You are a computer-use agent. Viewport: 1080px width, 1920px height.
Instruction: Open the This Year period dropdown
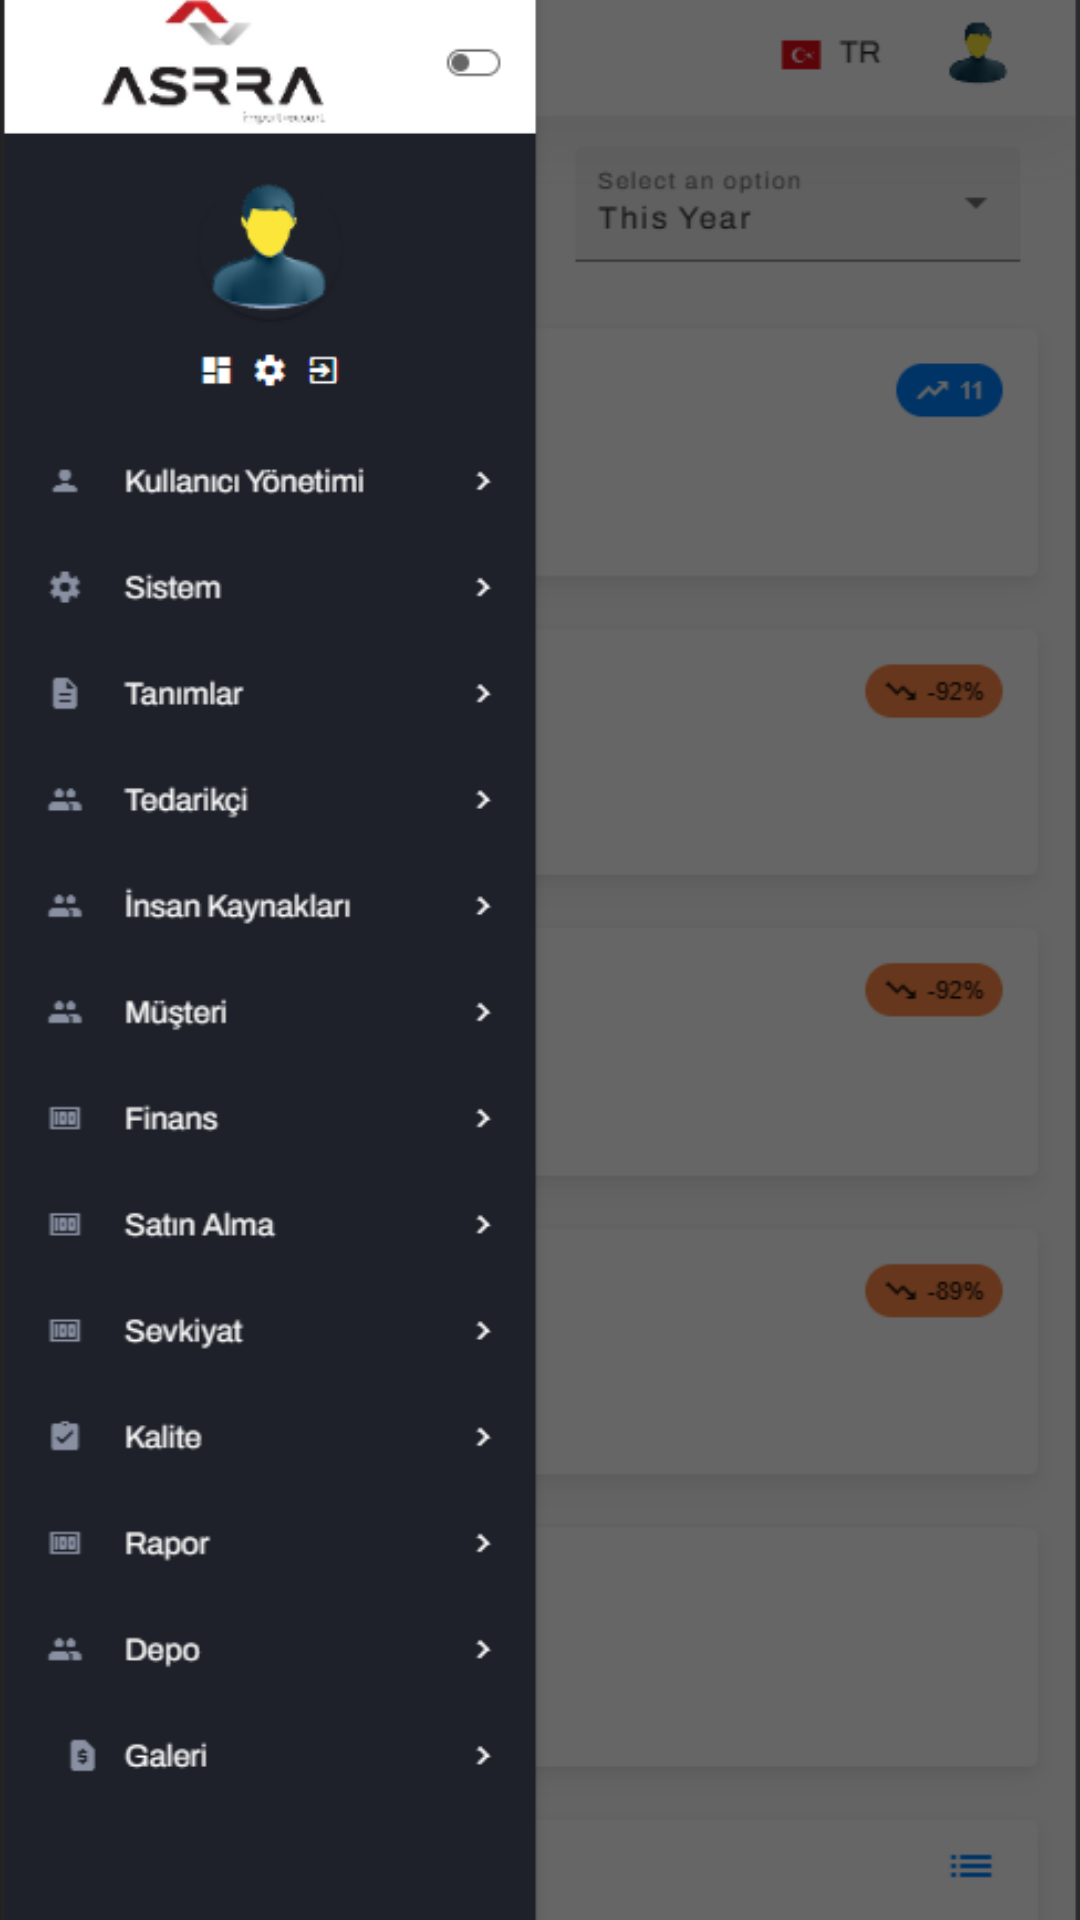[797, 205]
